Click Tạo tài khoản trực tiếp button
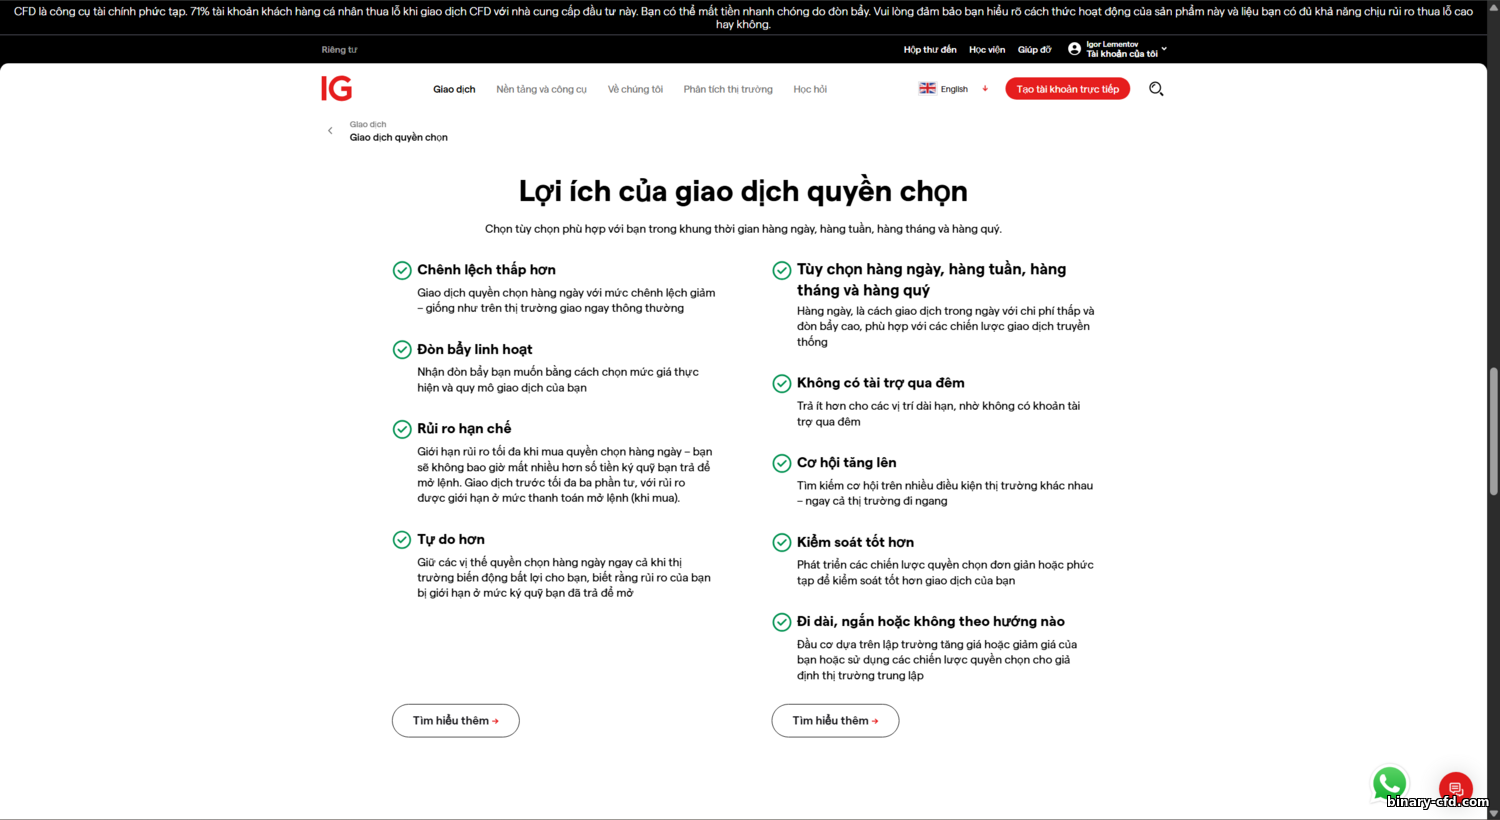This screenshot has height=820, width=1500. 1068,89
